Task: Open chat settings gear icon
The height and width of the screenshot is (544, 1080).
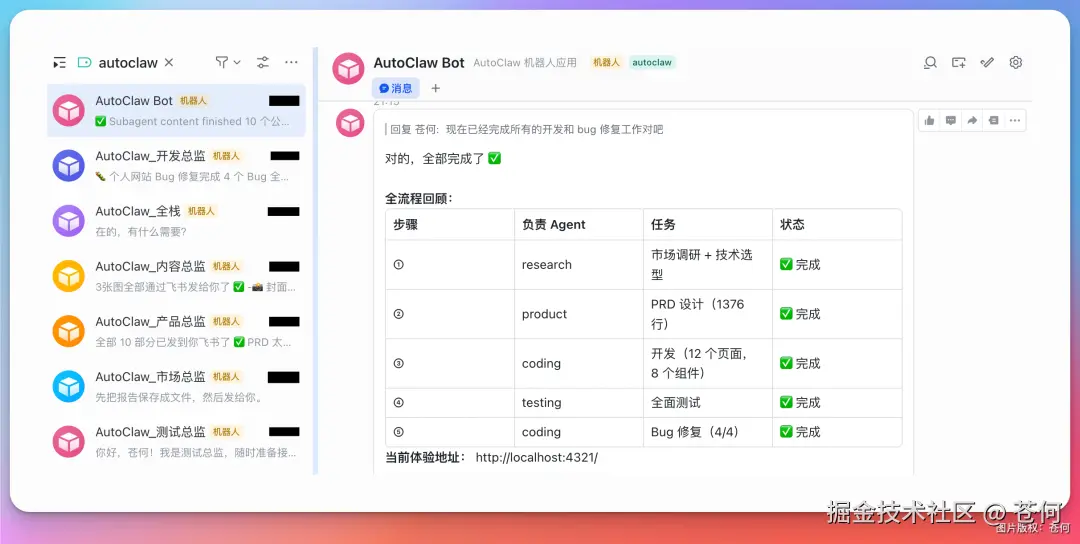Action: pos(1015,63)
